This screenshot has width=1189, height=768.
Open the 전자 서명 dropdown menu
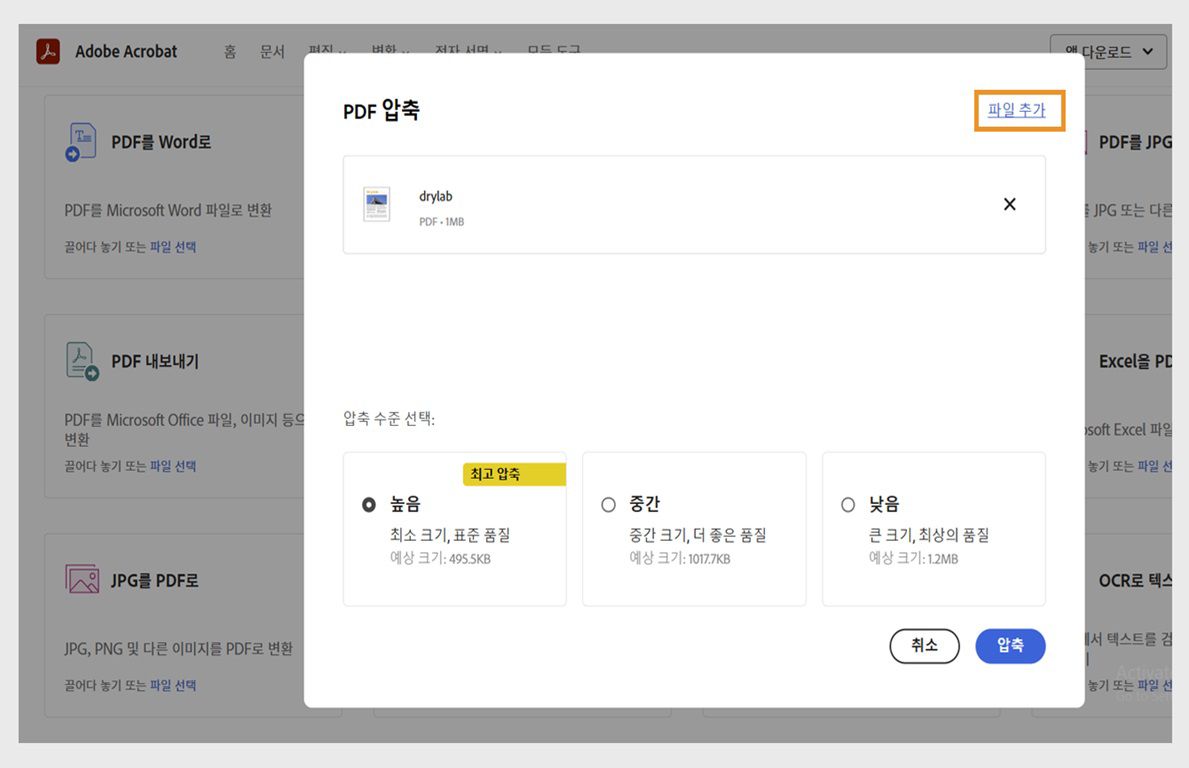pyautogui.click(x=466, y=52)
